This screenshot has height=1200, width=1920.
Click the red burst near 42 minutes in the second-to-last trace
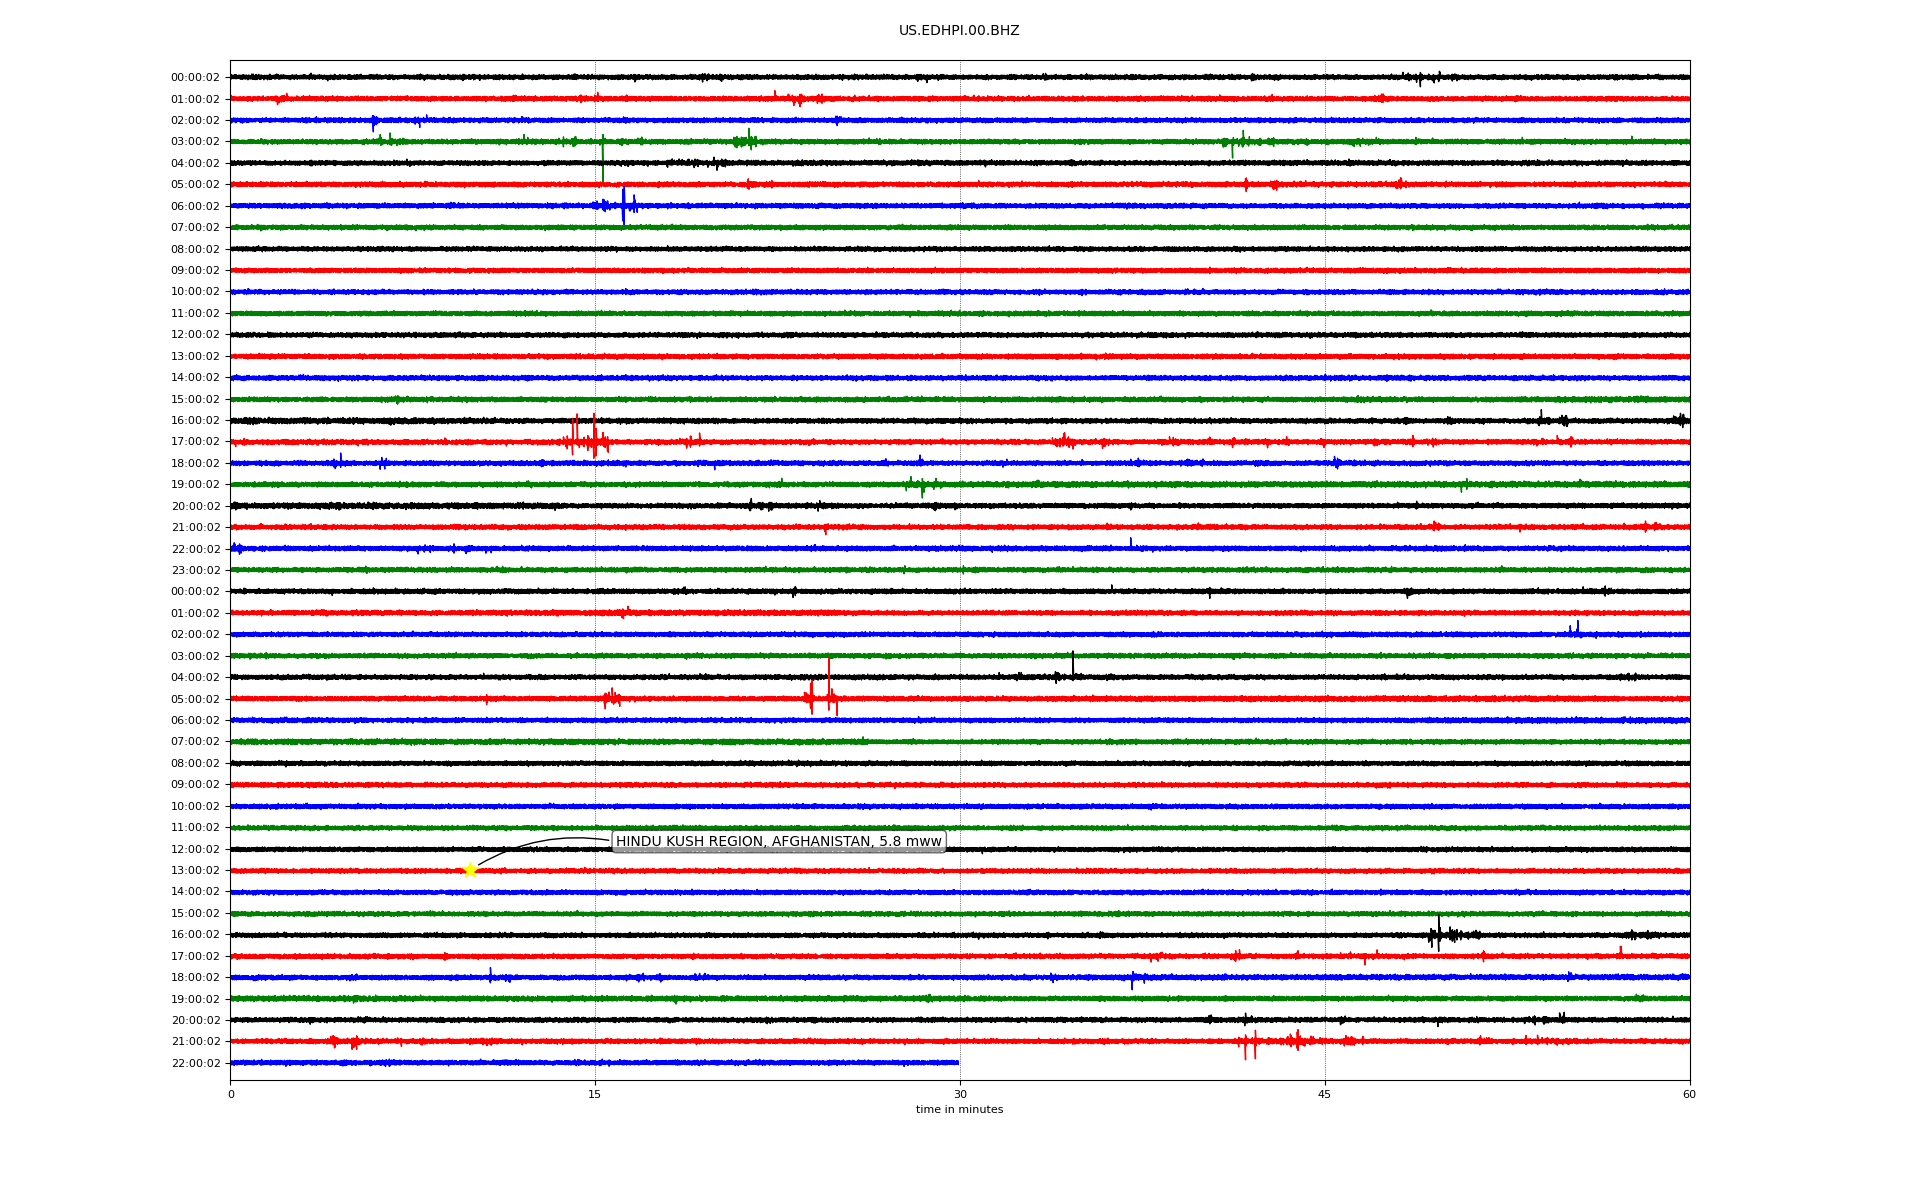point(1248,1044)
